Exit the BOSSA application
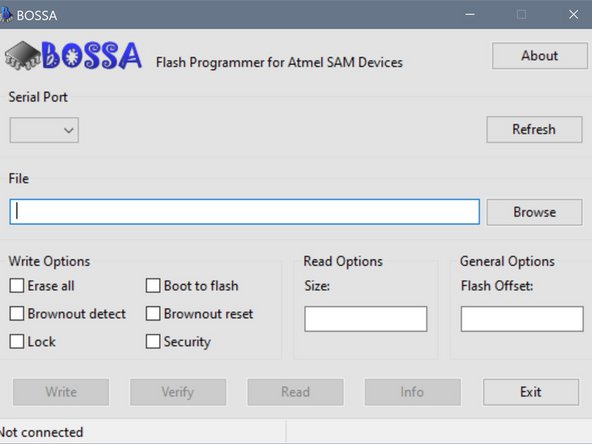The height and width of the screenshot is (444, 592). pos(531,392)
